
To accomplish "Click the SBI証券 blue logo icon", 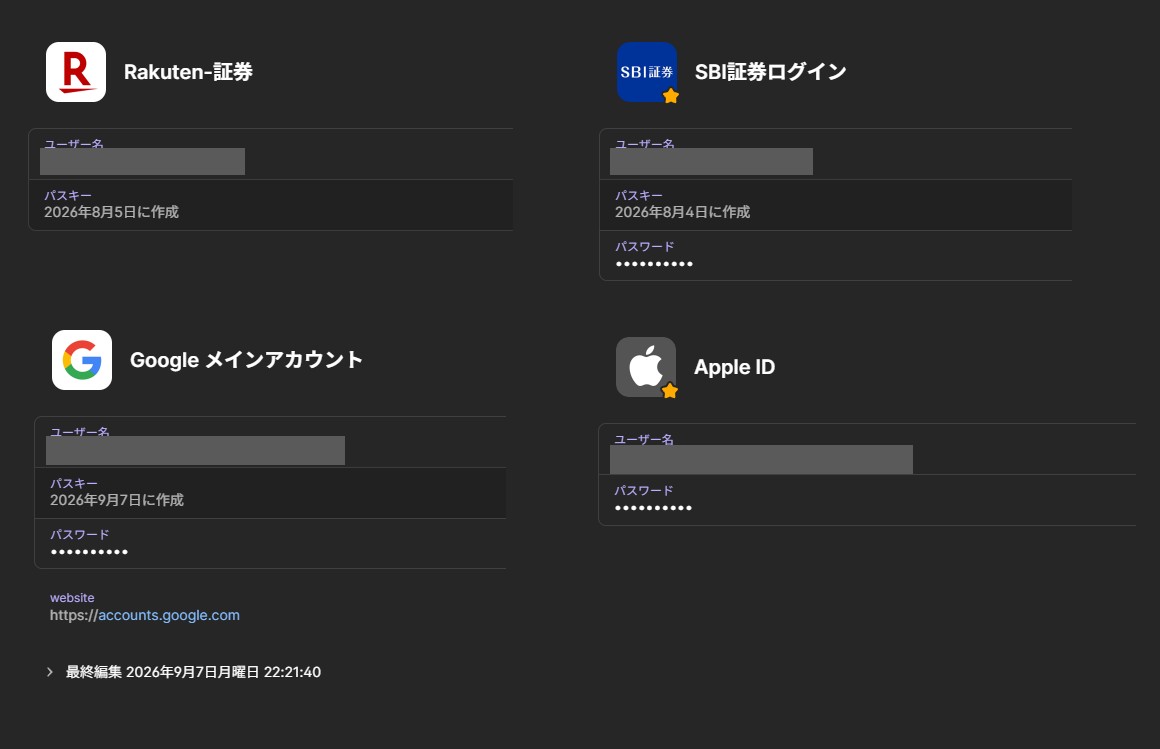I will [x=647, y=72].
